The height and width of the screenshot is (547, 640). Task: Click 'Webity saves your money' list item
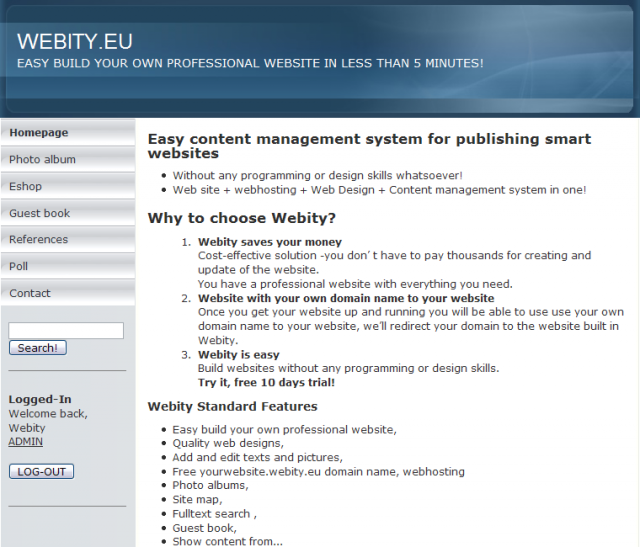tap(270, 242)
